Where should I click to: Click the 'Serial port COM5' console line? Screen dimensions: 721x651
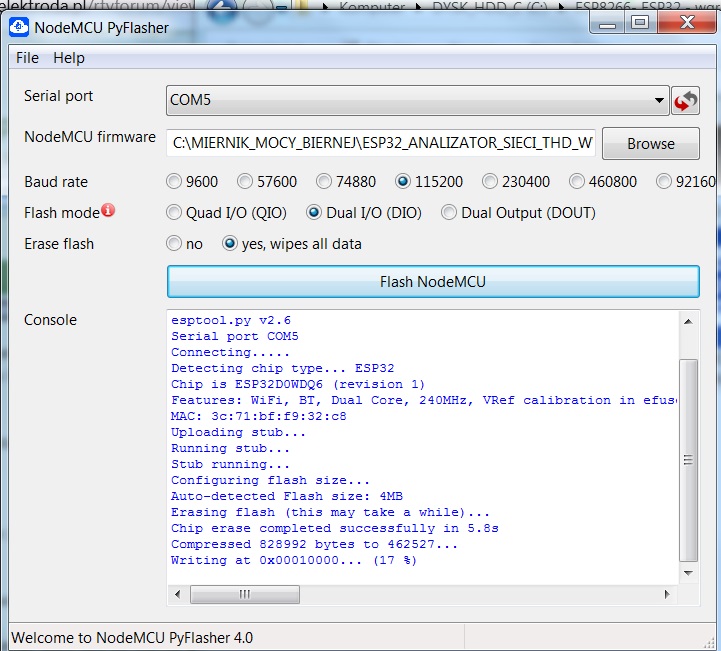coord(235,336)
